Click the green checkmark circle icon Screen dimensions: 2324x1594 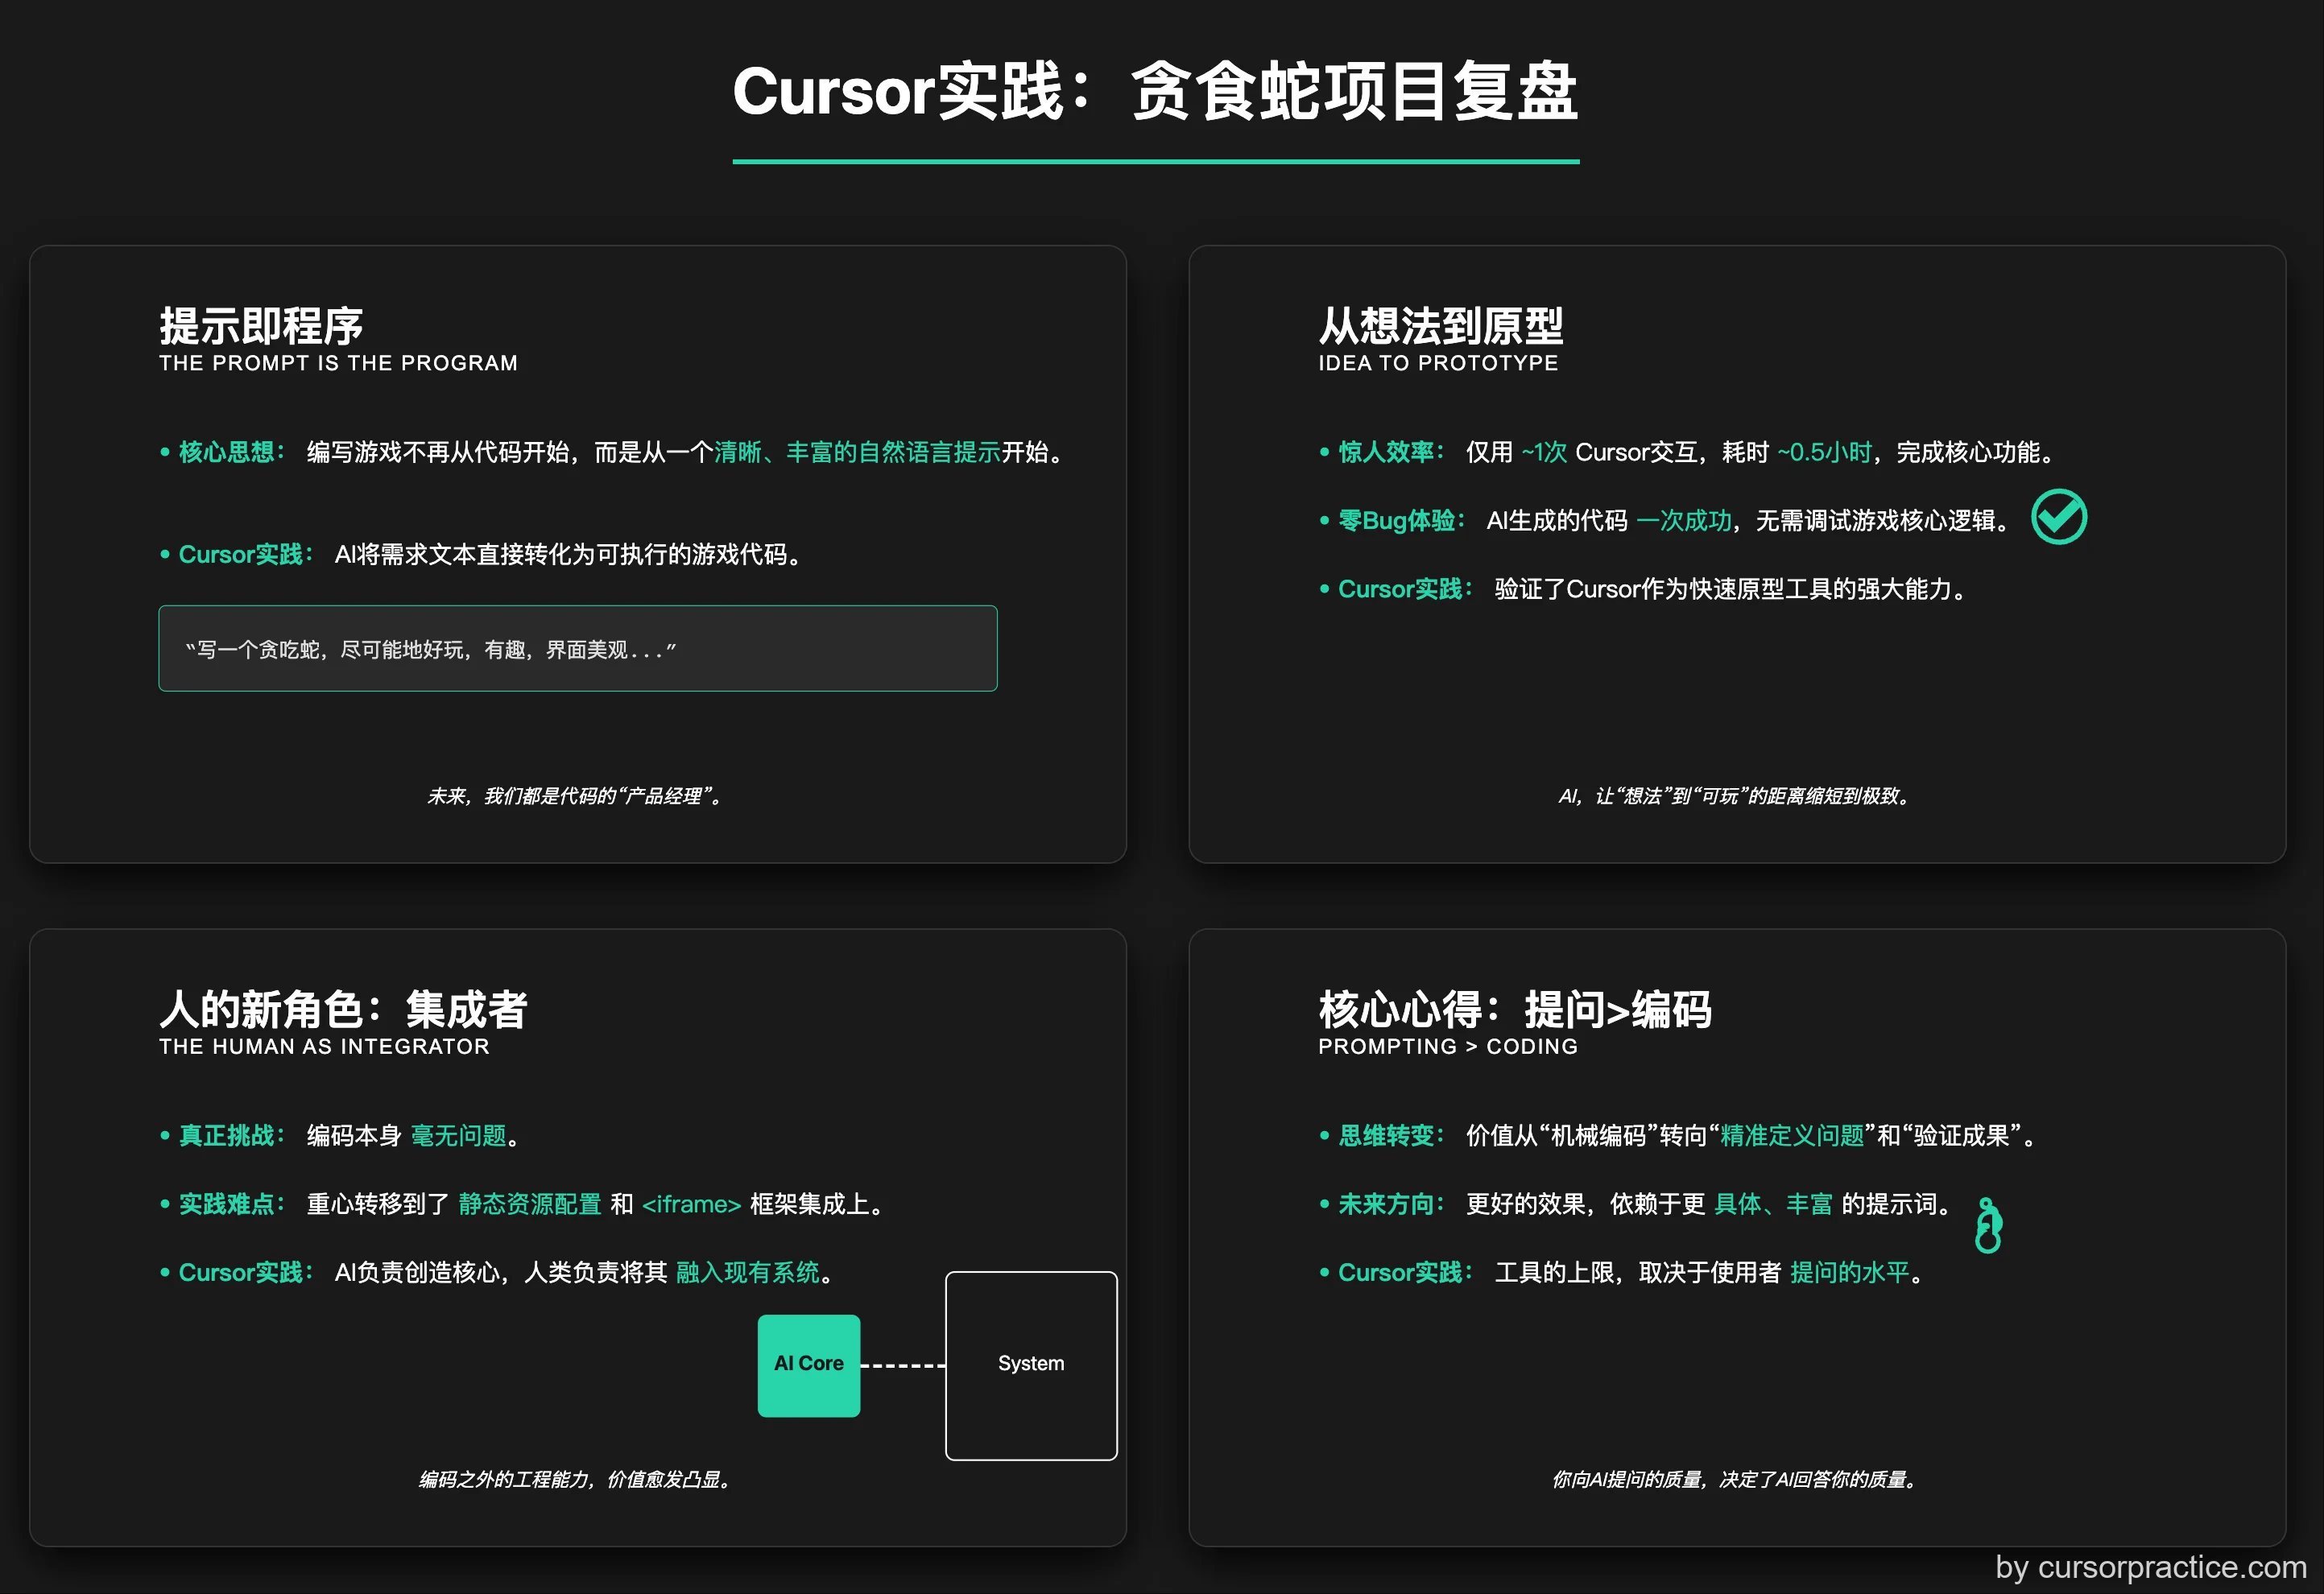[x=2059, y=517]
